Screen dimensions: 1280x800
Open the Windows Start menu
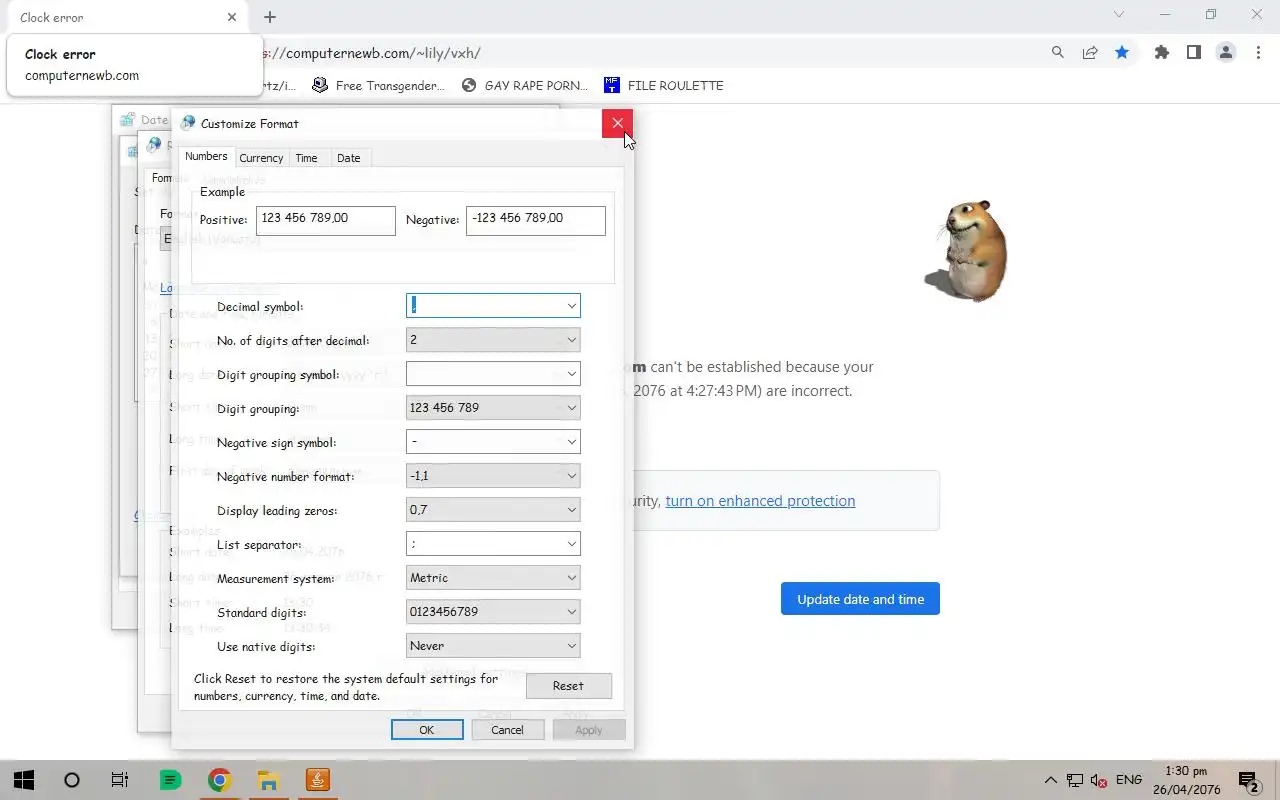24,780
